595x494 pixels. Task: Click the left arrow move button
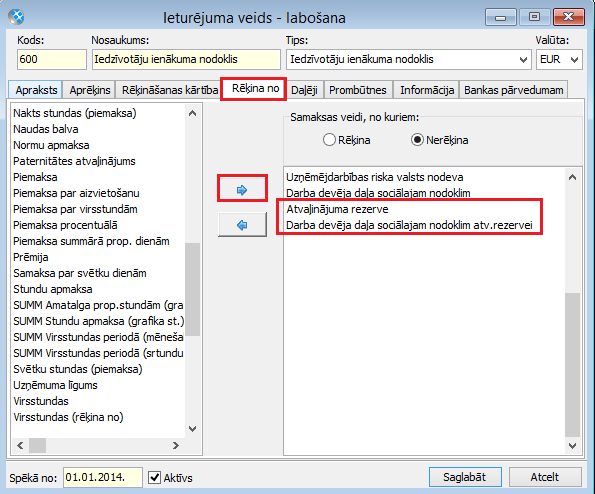[242, 225]
